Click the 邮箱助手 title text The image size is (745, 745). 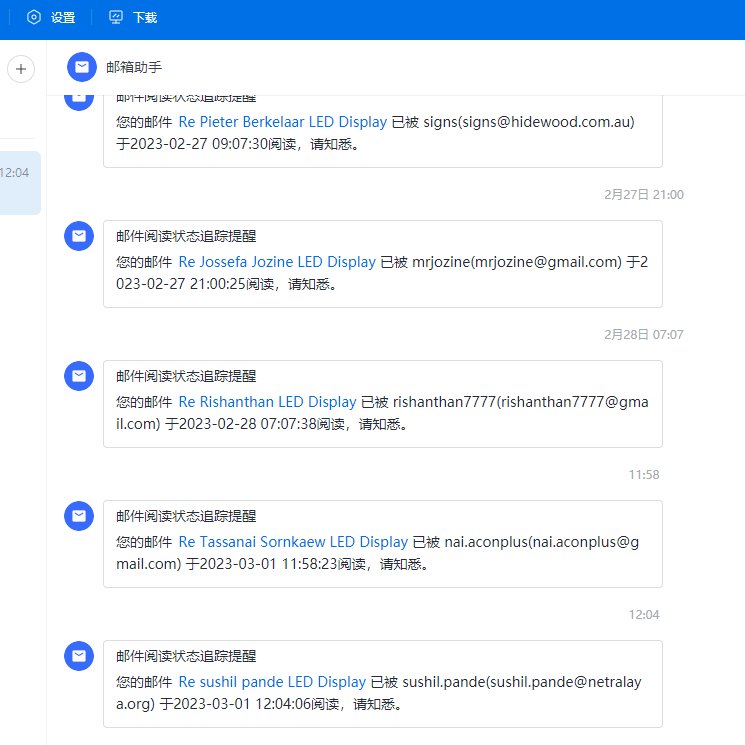(134, 67)
